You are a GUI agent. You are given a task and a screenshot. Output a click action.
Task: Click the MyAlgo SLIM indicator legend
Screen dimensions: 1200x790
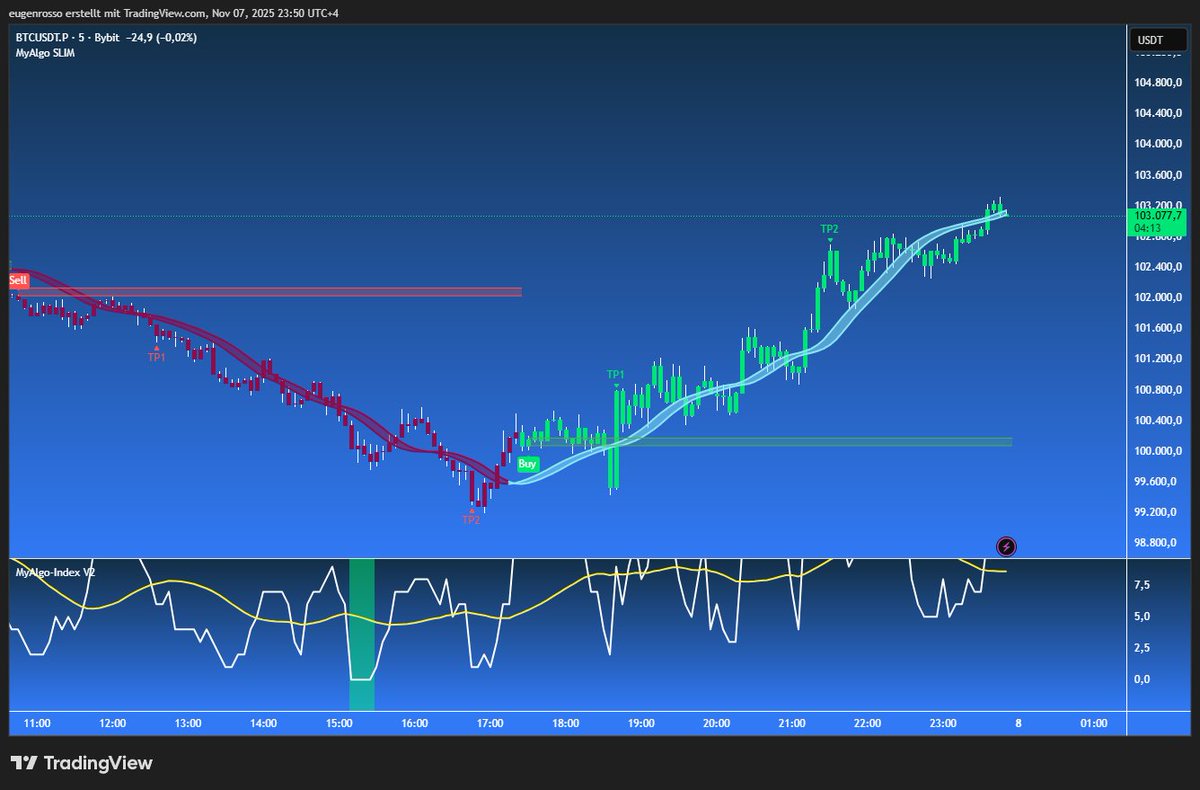click(x=45, y=52)
